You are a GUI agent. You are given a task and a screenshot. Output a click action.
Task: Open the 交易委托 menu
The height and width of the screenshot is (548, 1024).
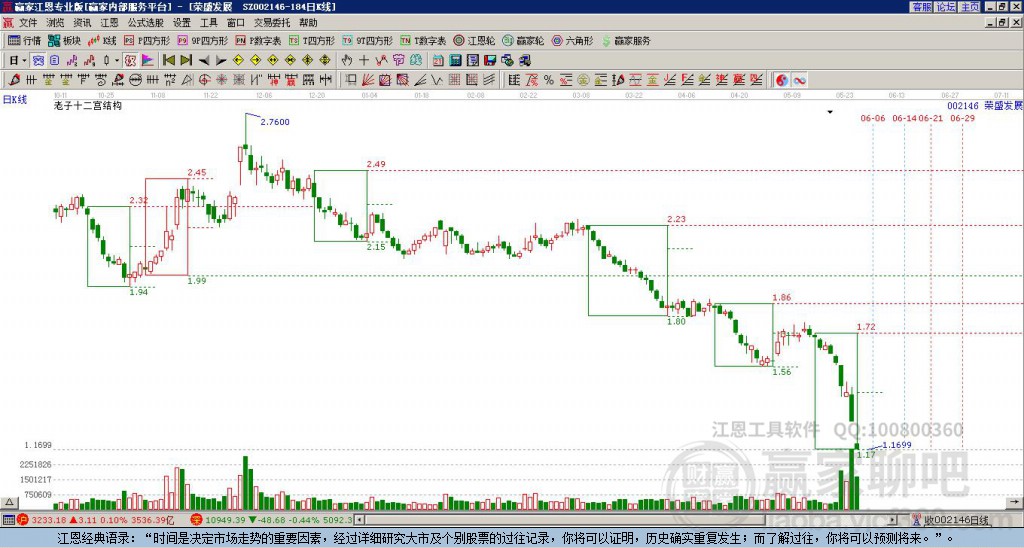click(x=272, y=23)
